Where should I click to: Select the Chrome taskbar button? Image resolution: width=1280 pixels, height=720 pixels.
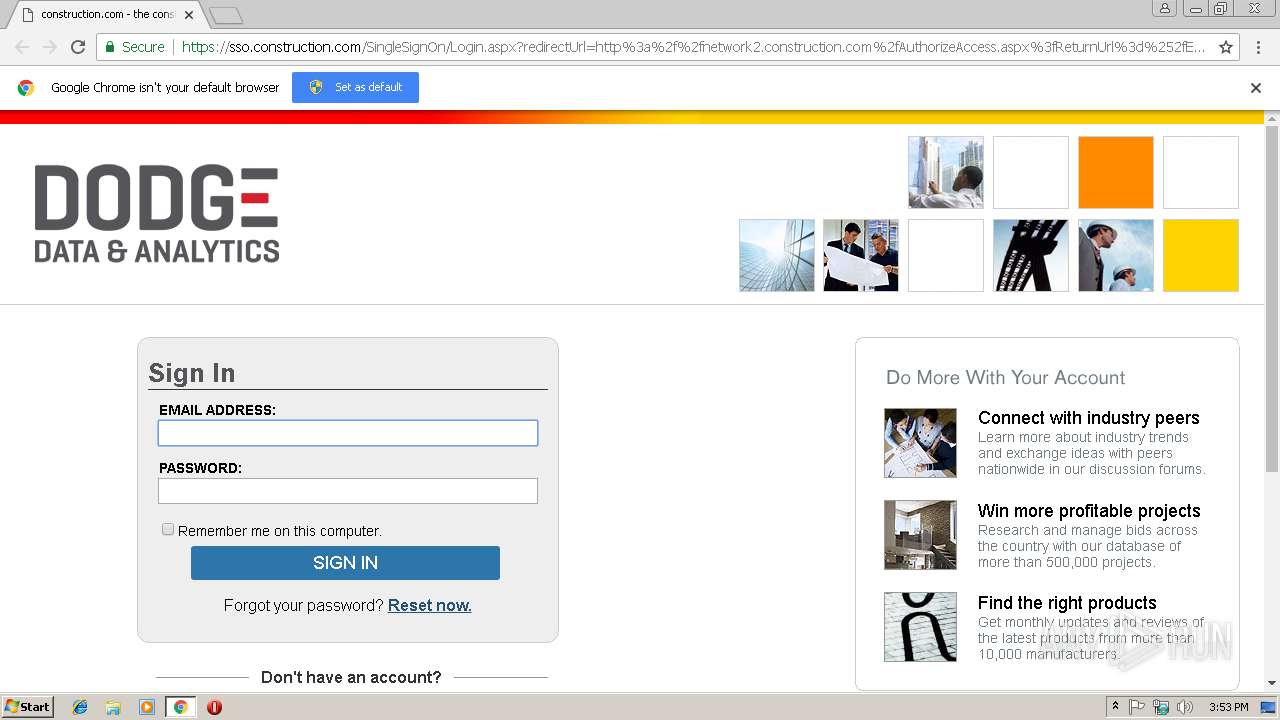(x=180, y=707)
